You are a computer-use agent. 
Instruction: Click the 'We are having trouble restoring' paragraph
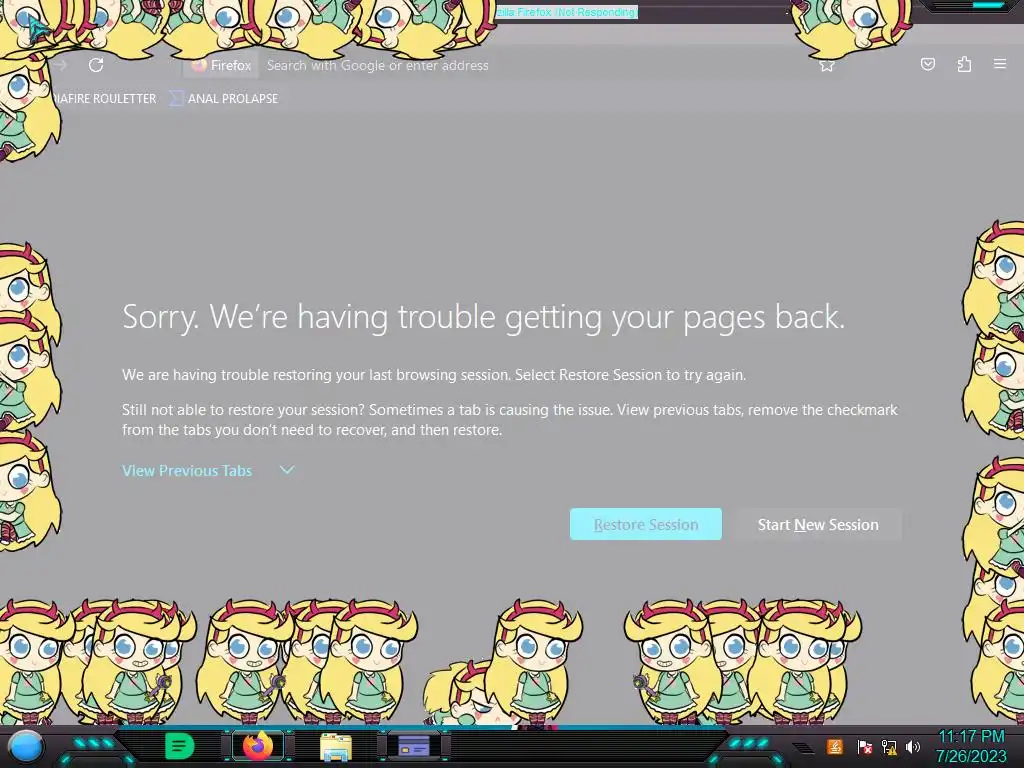pos(434,375)
